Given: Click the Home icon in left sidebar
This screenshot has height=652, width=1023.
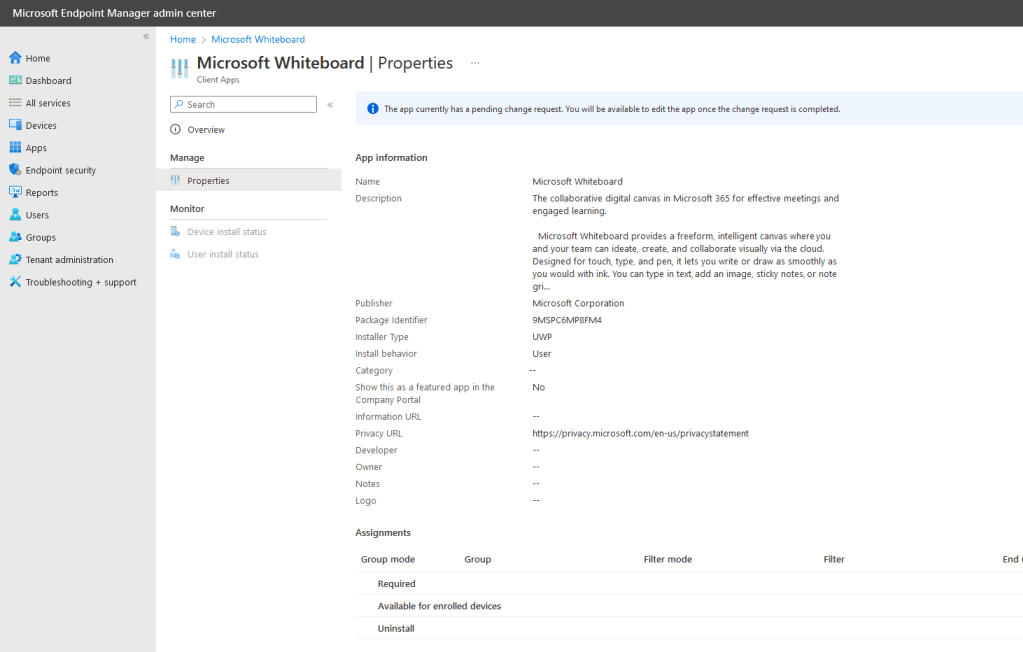Looking at the screenshot, I should (15, 58).
